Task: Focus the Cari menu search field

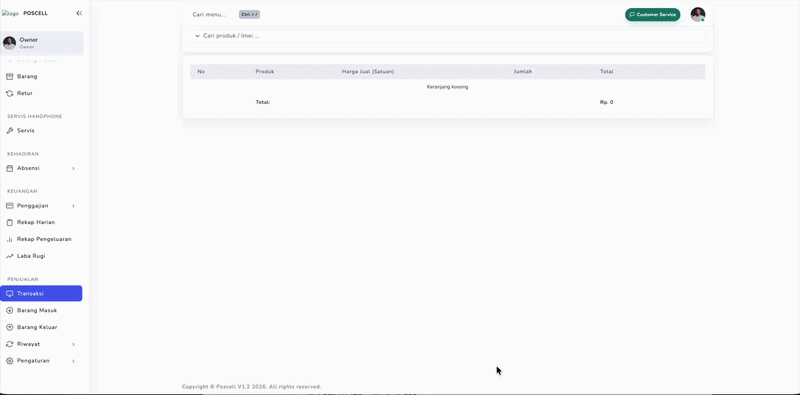Action: pos(209,14)
